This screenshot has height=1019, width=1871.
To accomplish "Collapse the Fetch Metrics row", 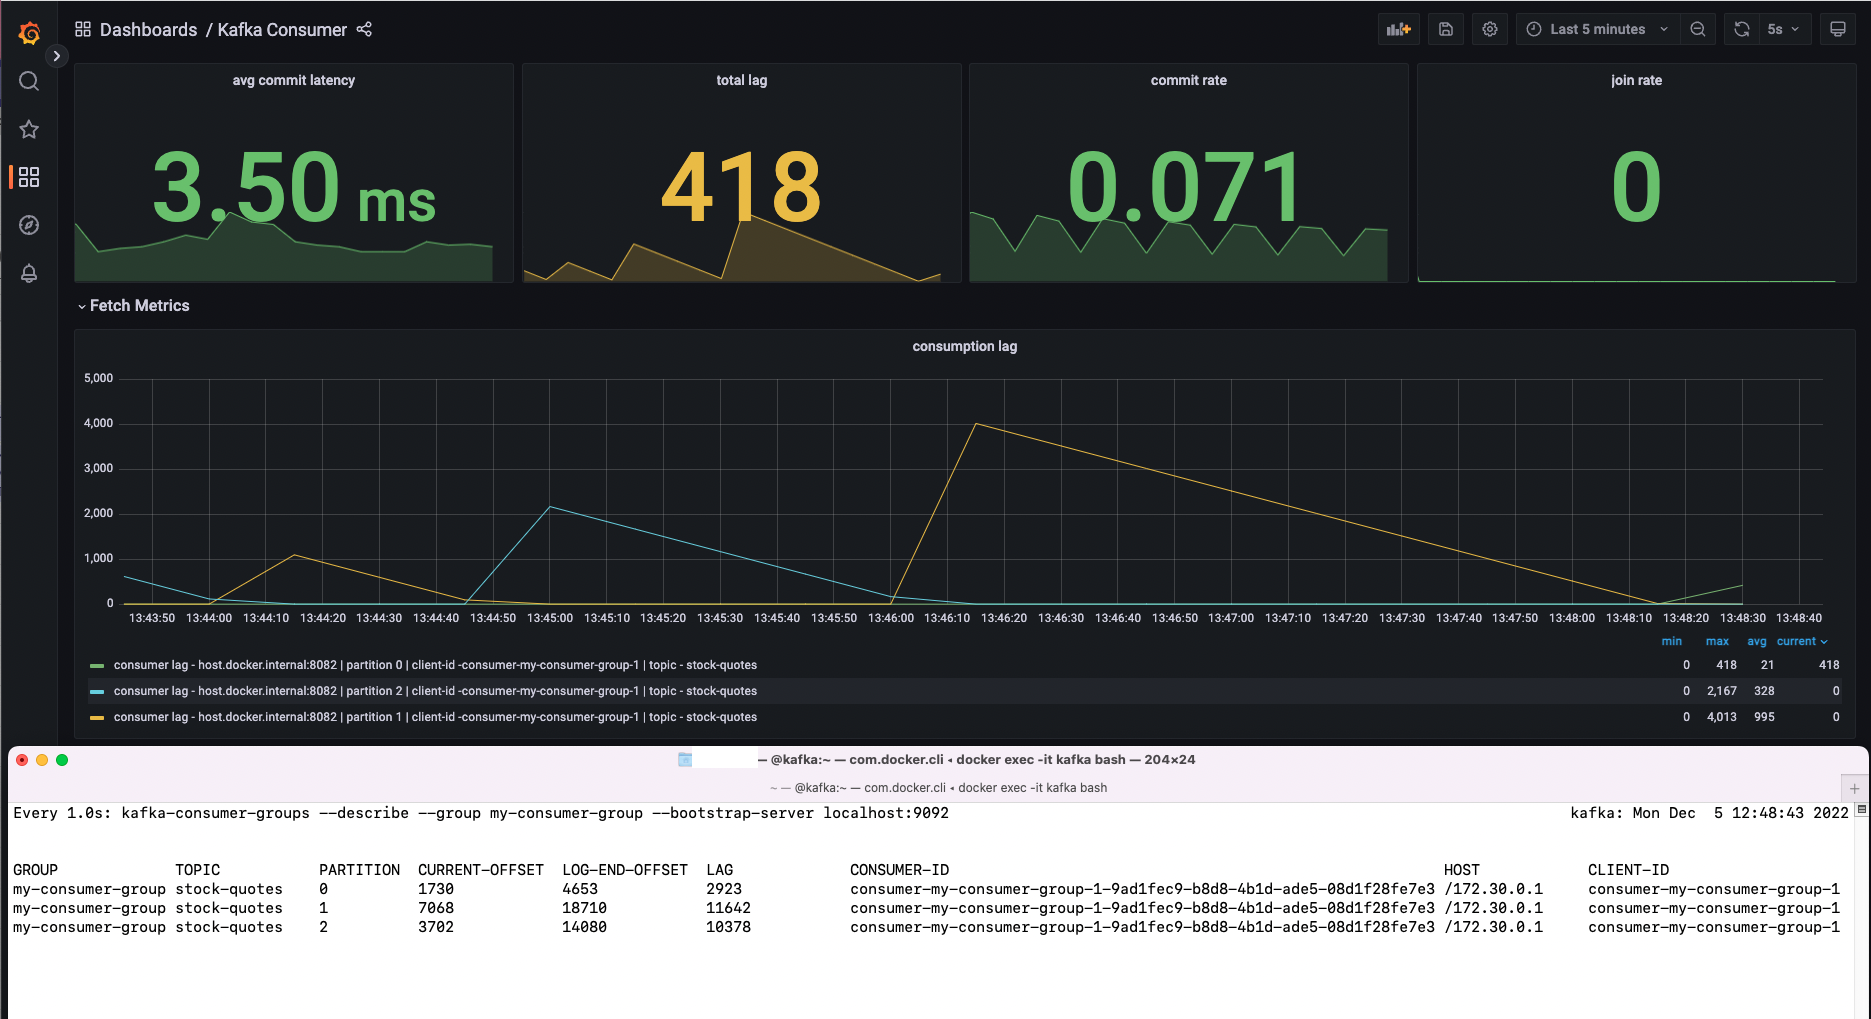I will click(133, 306).
